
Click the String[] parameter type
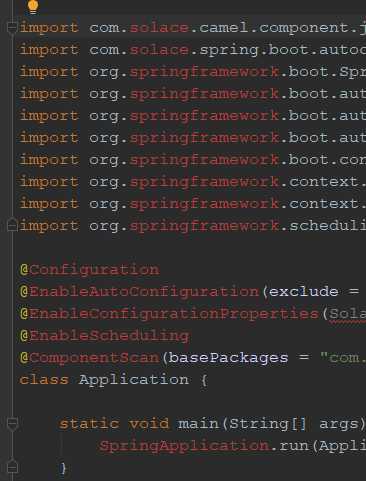click(x=268, y=424)
